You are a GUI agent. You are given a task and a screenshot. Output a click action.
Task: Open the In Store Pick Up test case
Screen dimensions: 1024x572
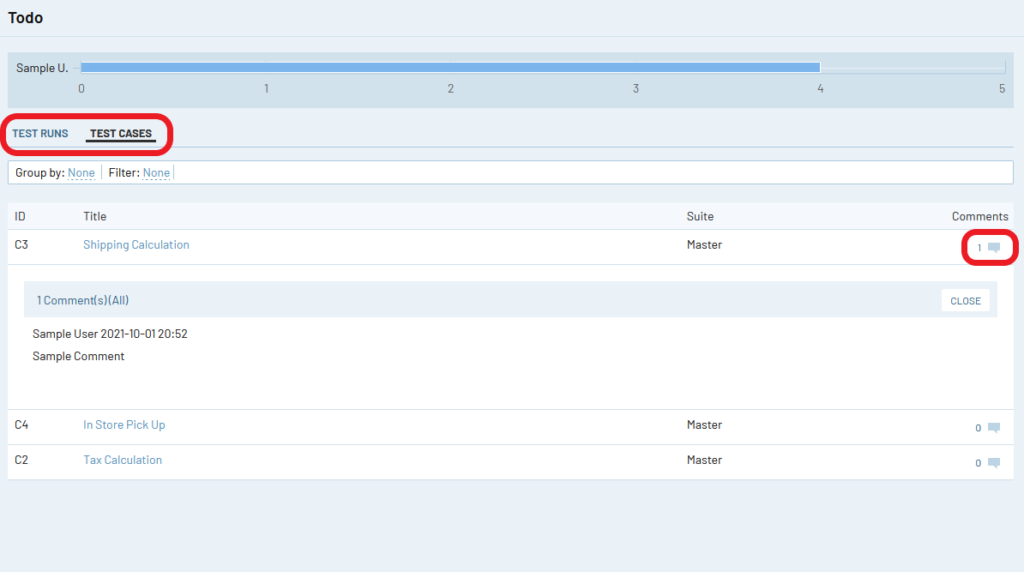pyautogui.click(x=124, y=425)
